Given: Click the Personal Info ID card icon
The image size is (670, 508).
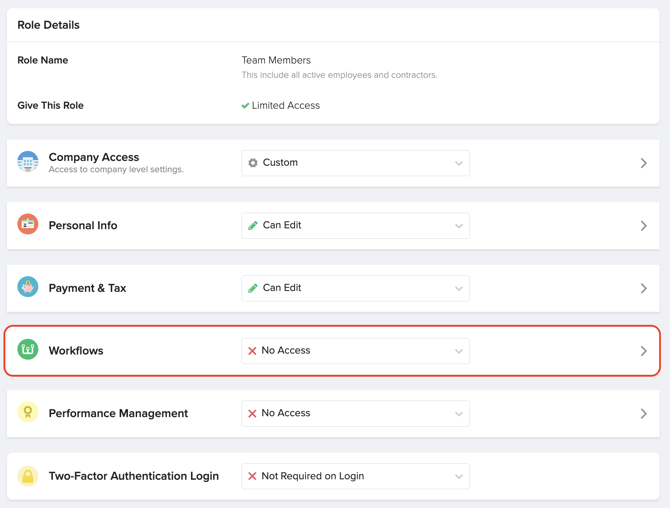Looking at the screenshot, I should (28, 224).
